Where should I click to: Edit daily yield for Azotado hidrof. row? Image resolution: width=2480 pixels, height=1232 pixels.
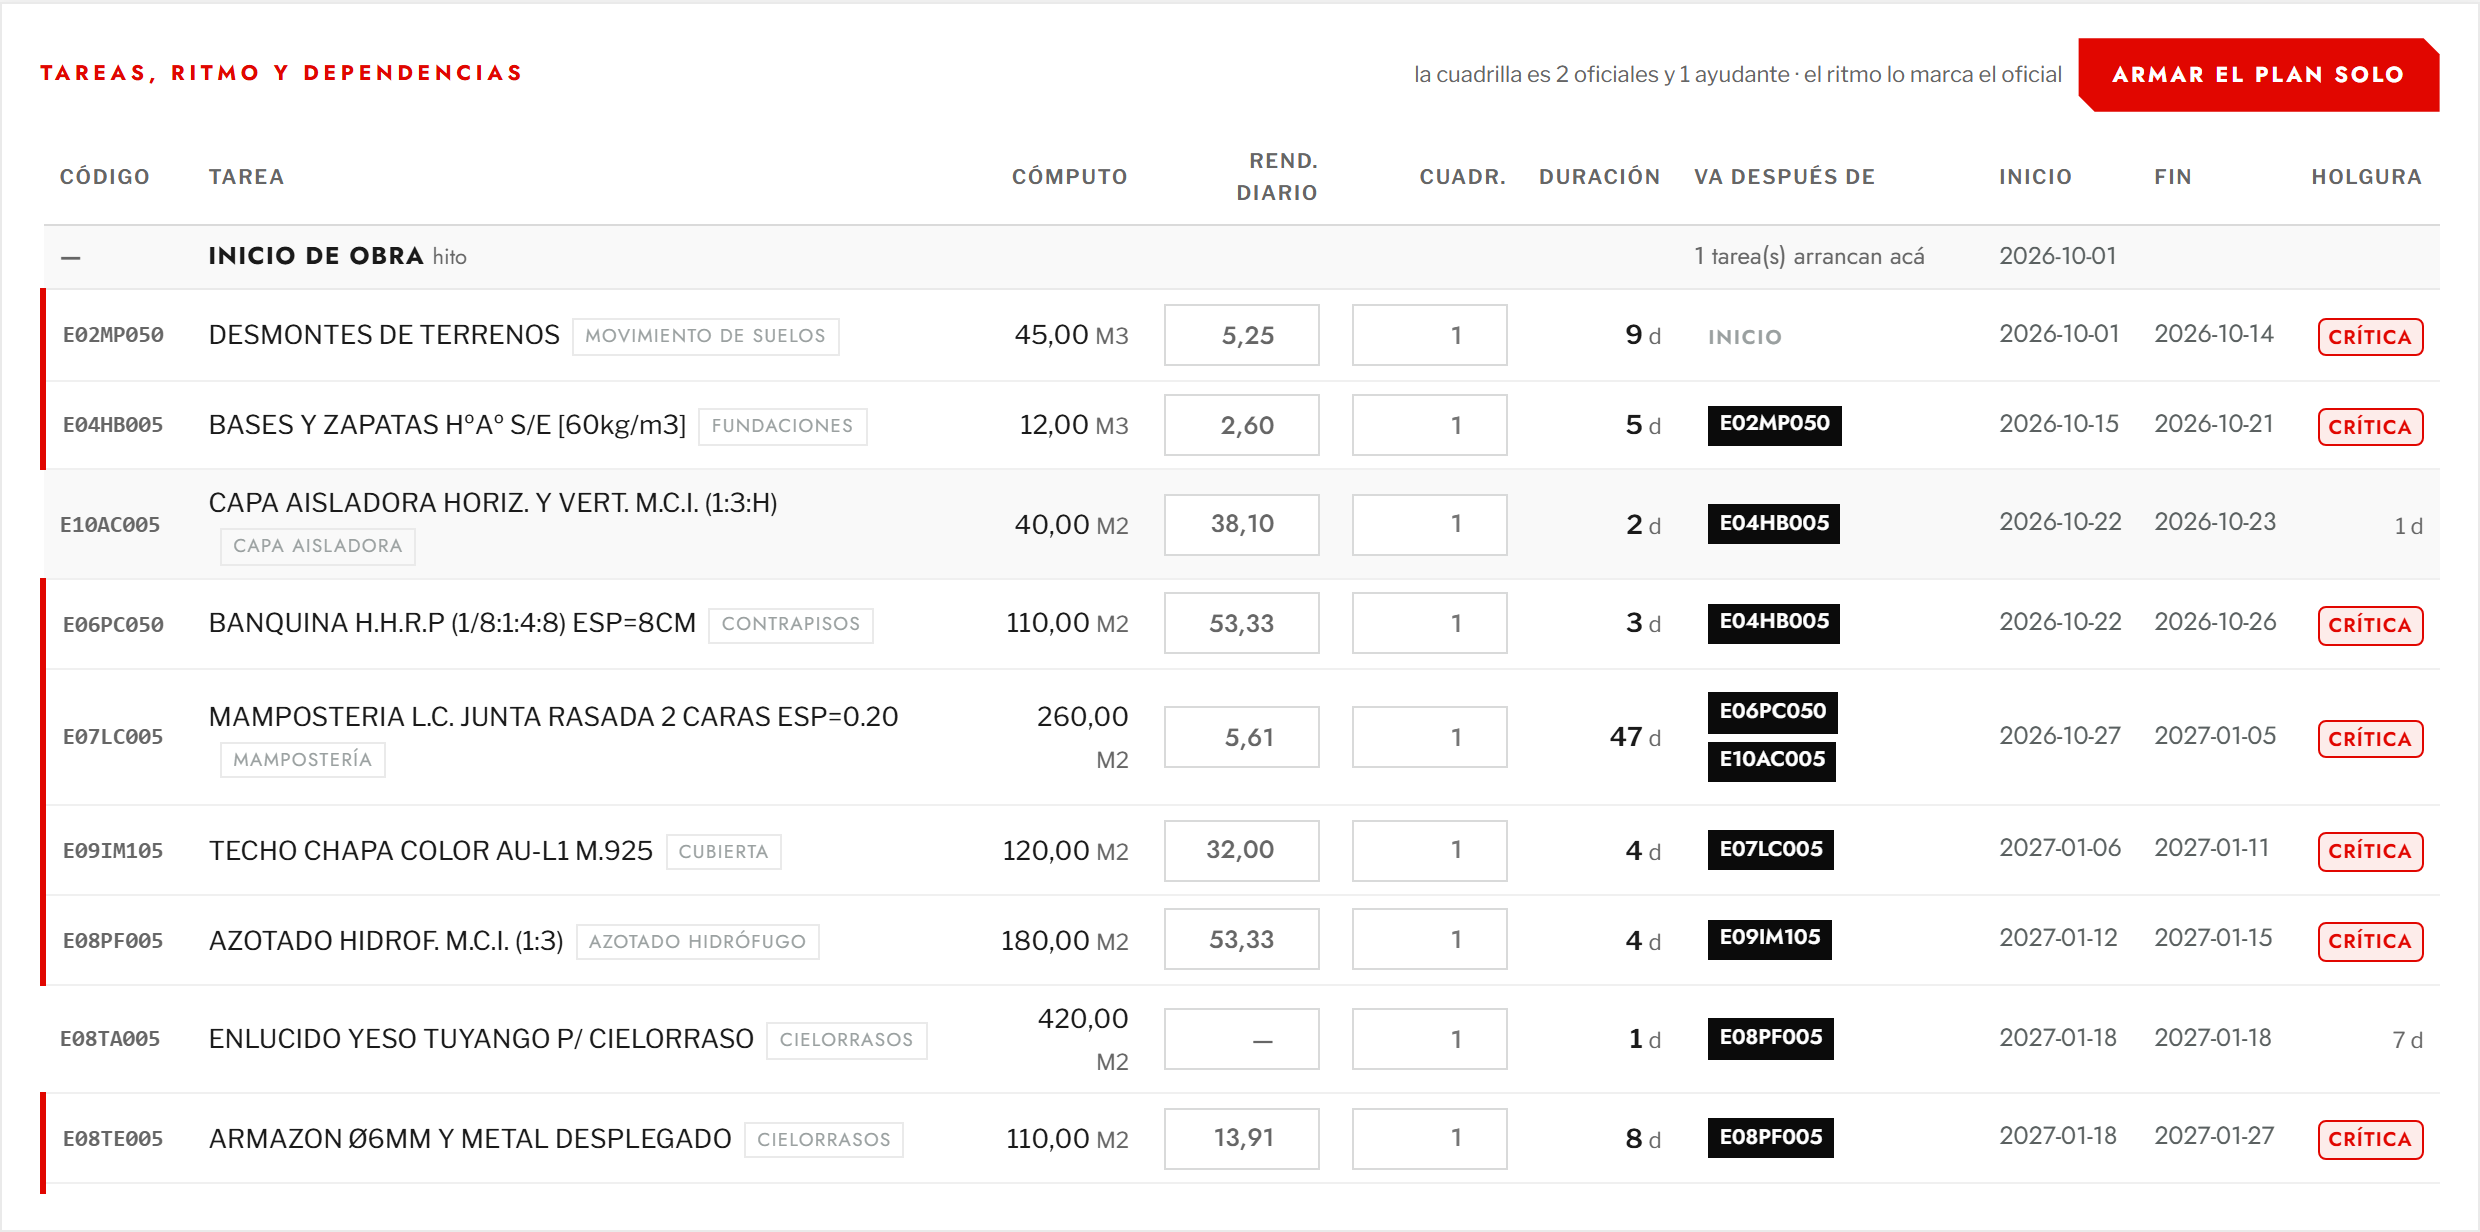click(x=1241, y=939)
